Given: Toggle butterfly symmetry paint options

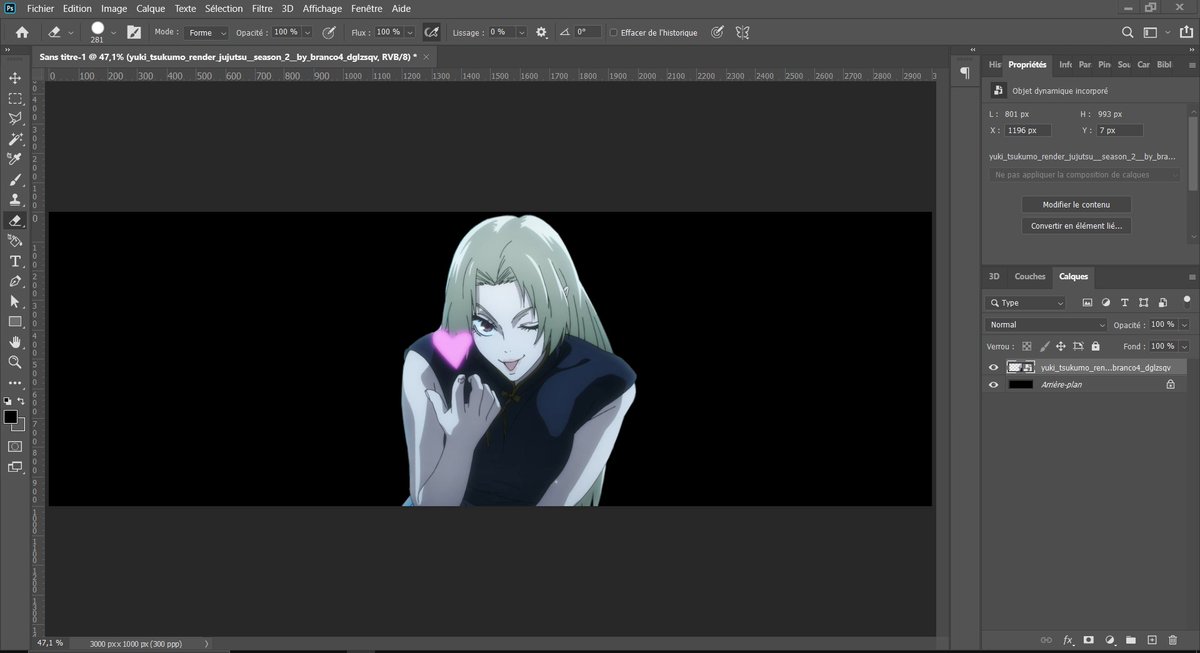Looking at the screenshot, I should tap(742, 32).
